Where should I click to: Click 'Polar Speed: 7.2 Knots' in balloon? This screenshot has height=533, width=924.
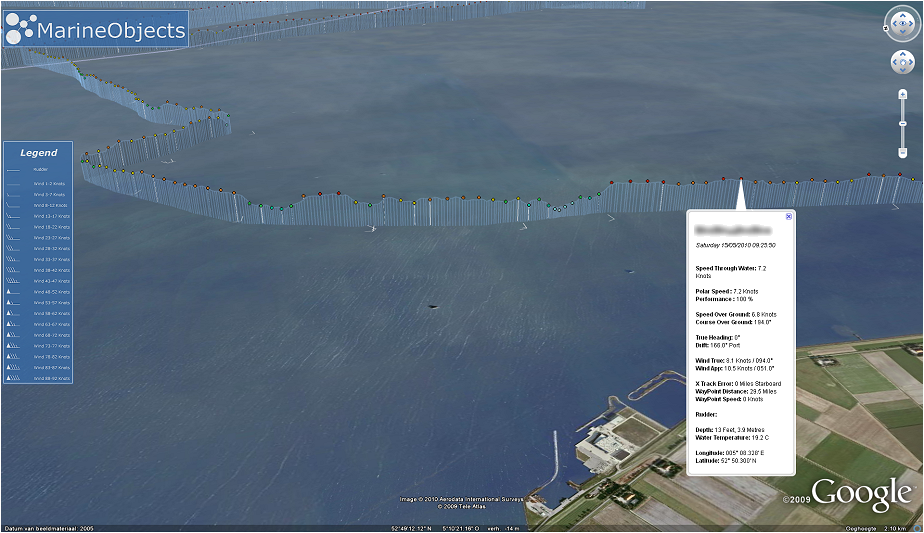(727, 291)
